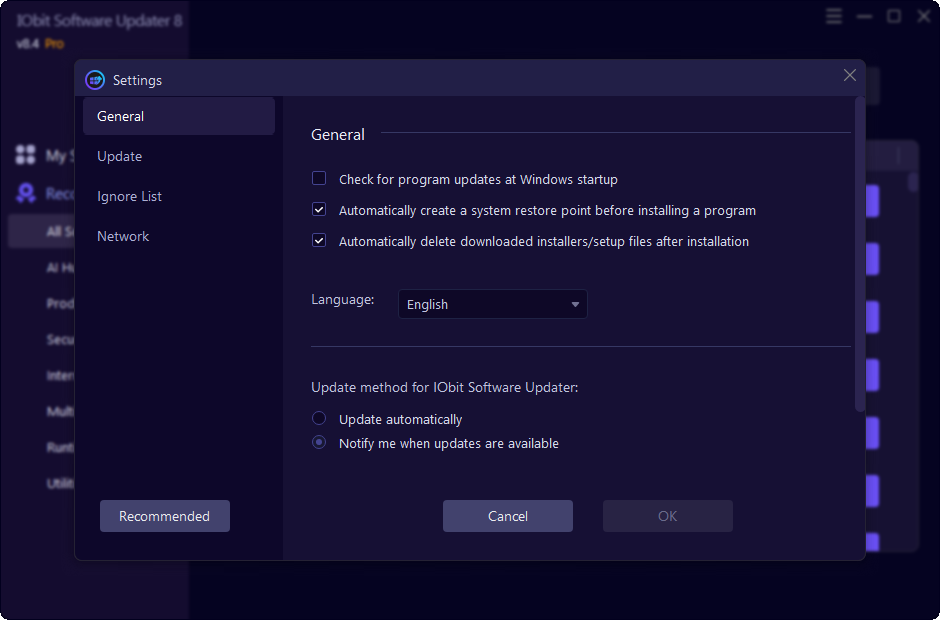Click the IObit logo in Settings title bar
This screenshot has height=620, width=940.
[x=95, y=79]
